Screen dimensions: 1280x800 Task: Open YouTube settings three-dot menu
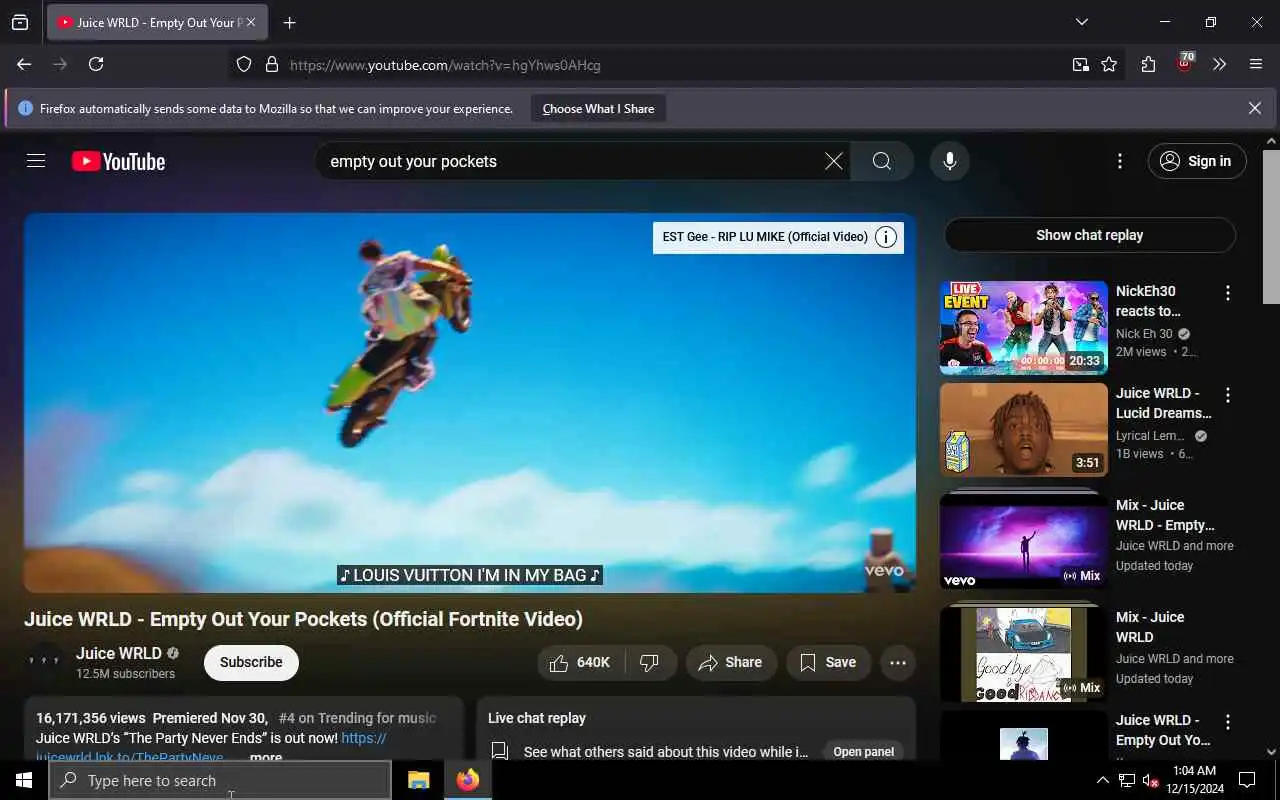1119,161
